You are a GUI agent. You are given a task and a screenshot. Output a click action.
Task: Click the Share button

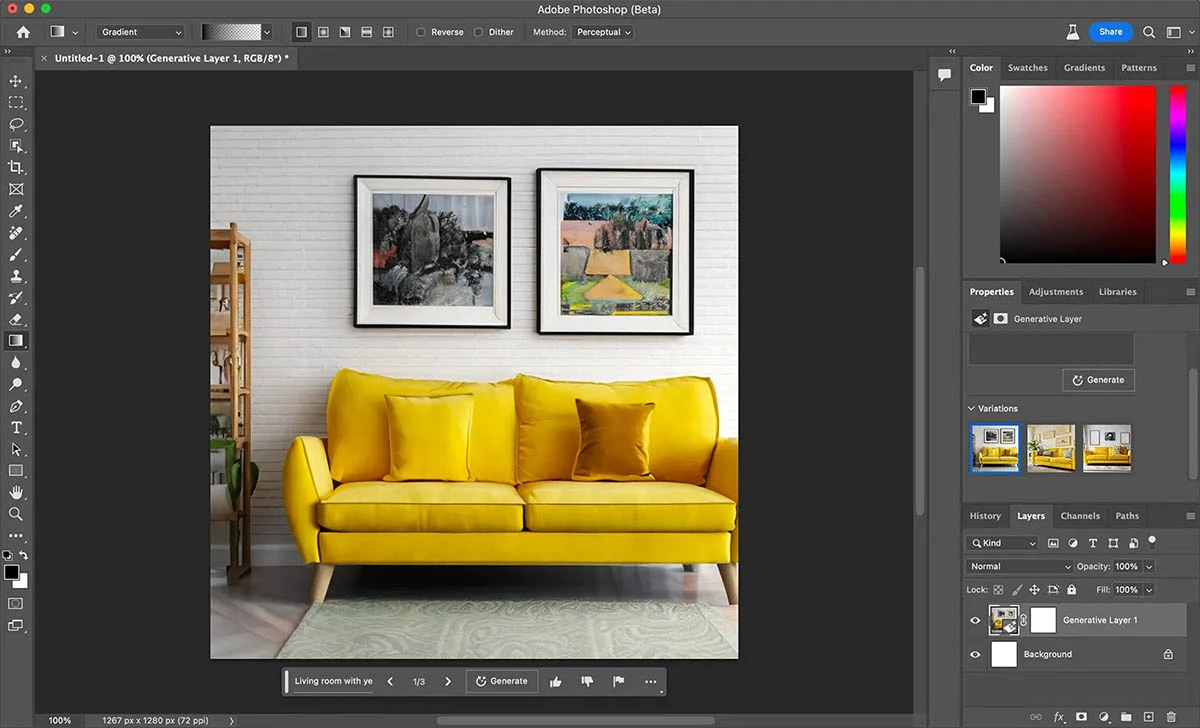1110,32
